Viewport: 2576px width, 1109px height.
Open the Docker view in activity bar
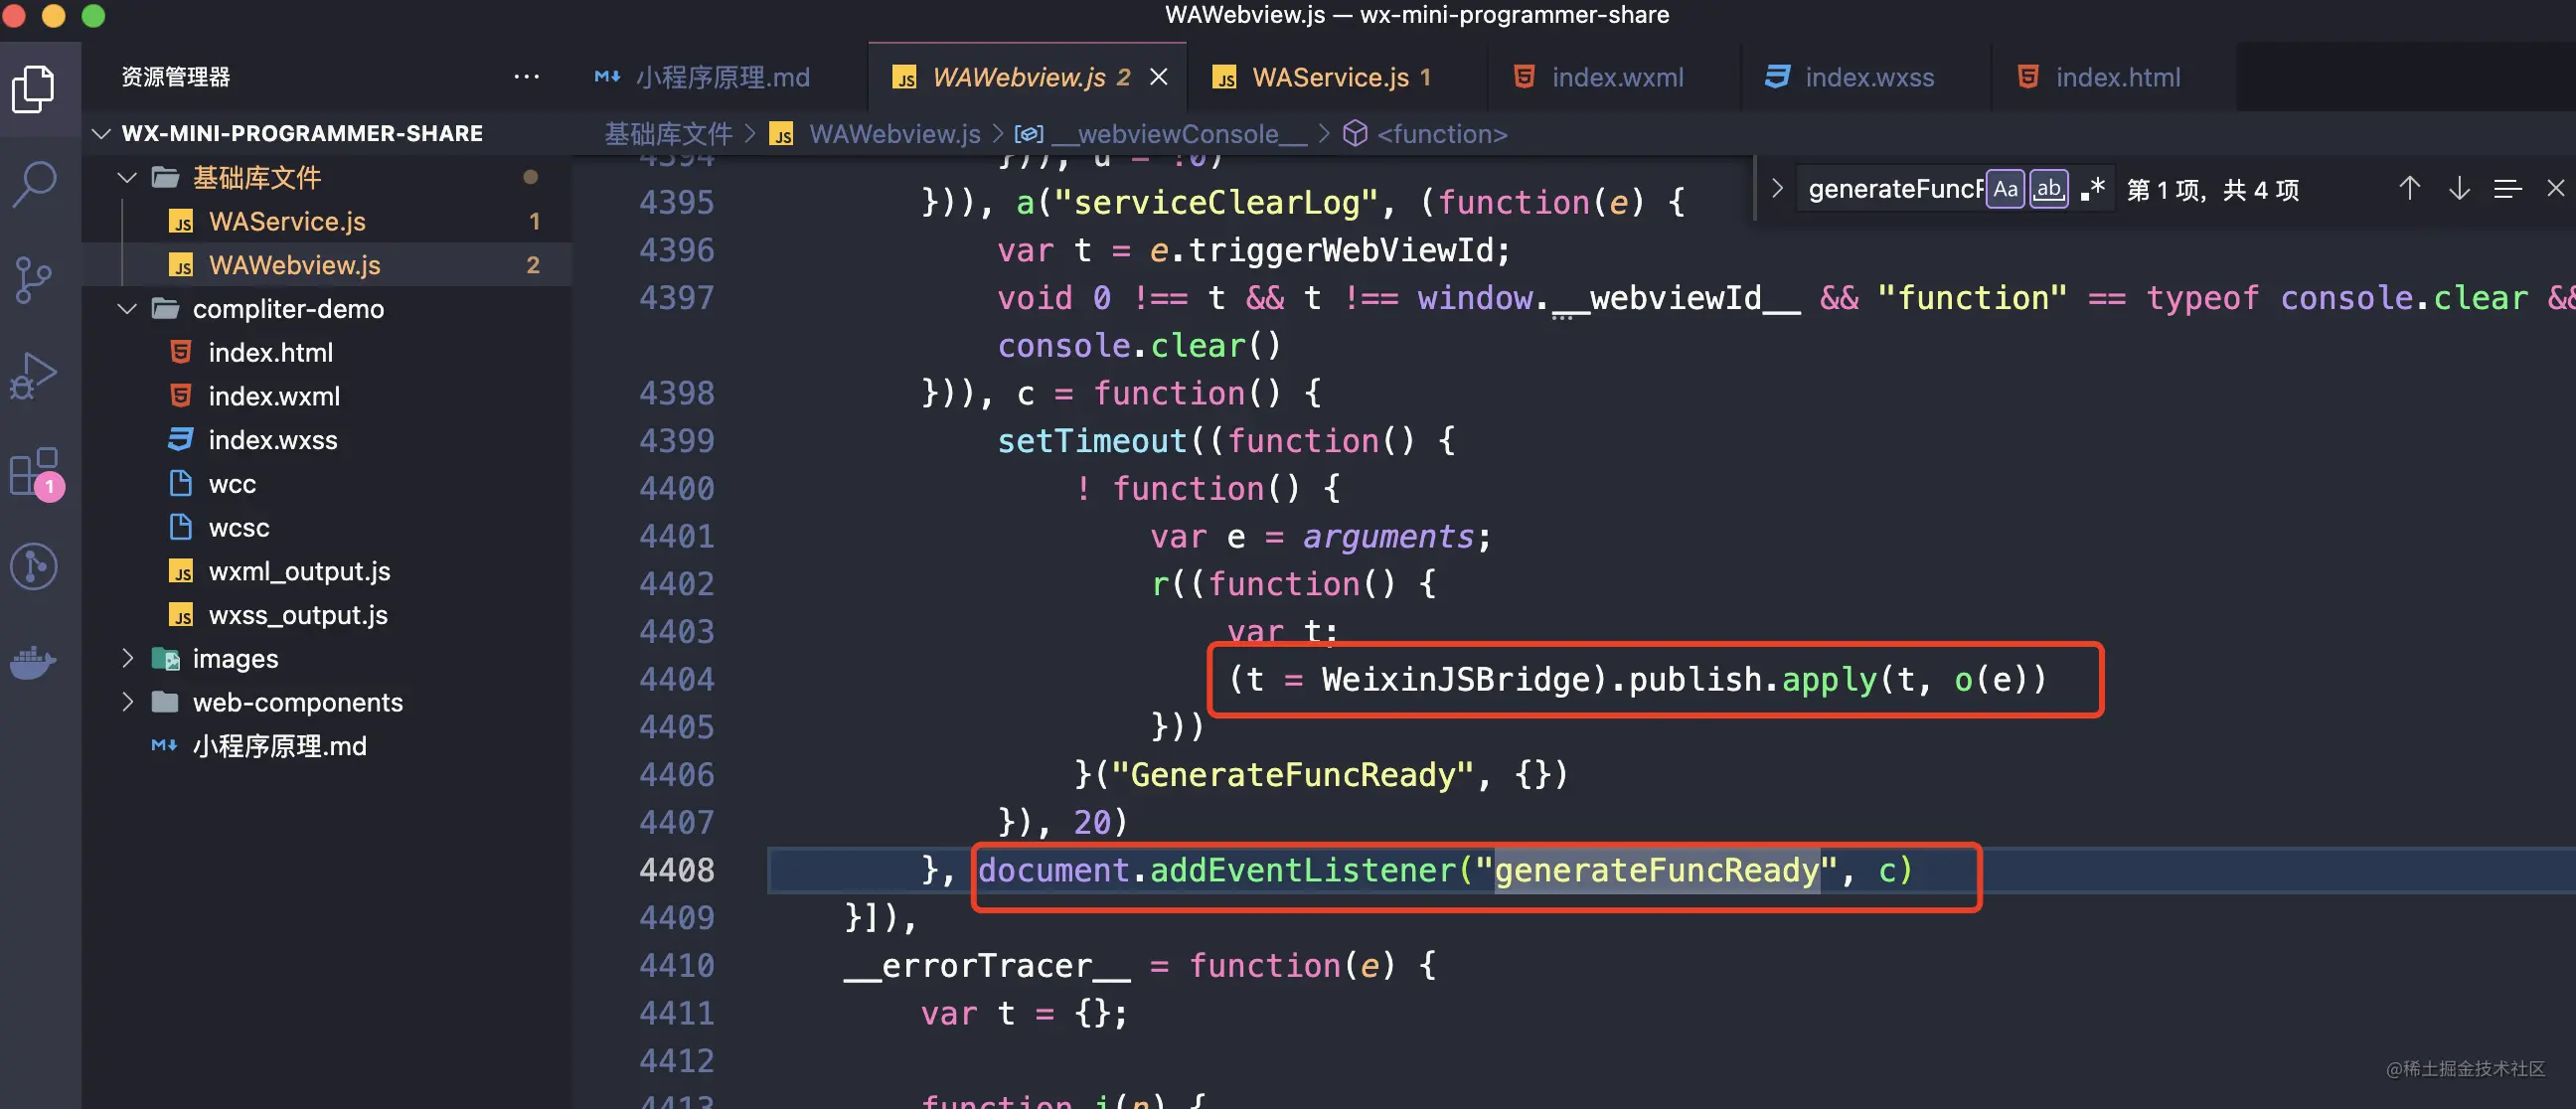click(34, 662)
